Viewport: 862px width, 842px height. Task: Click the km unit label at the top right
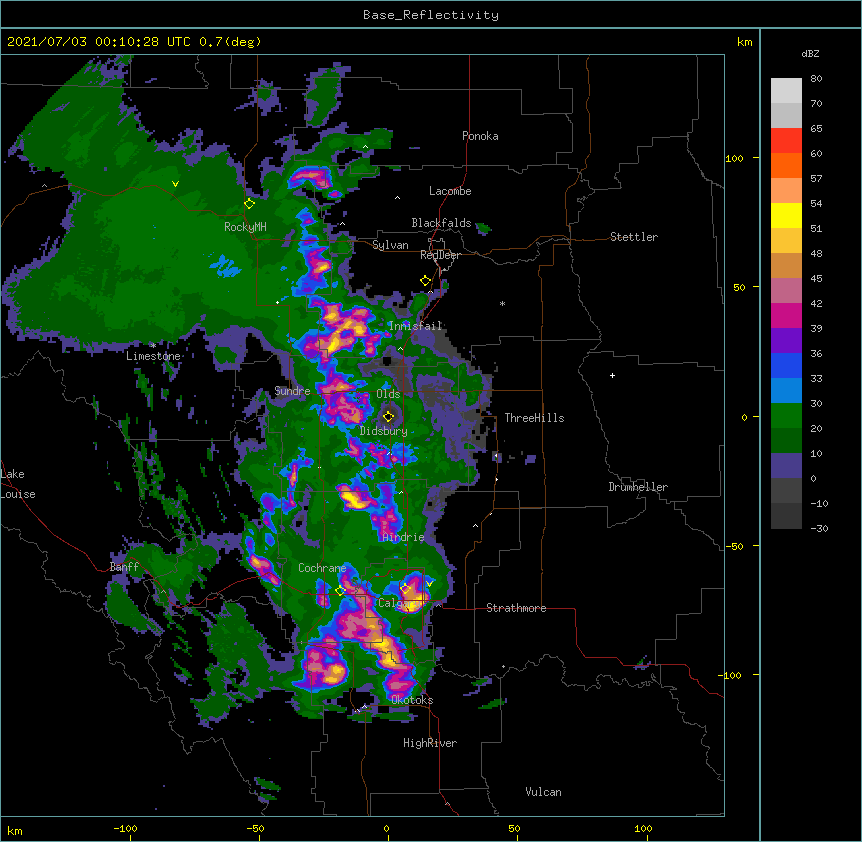(744, 42)
